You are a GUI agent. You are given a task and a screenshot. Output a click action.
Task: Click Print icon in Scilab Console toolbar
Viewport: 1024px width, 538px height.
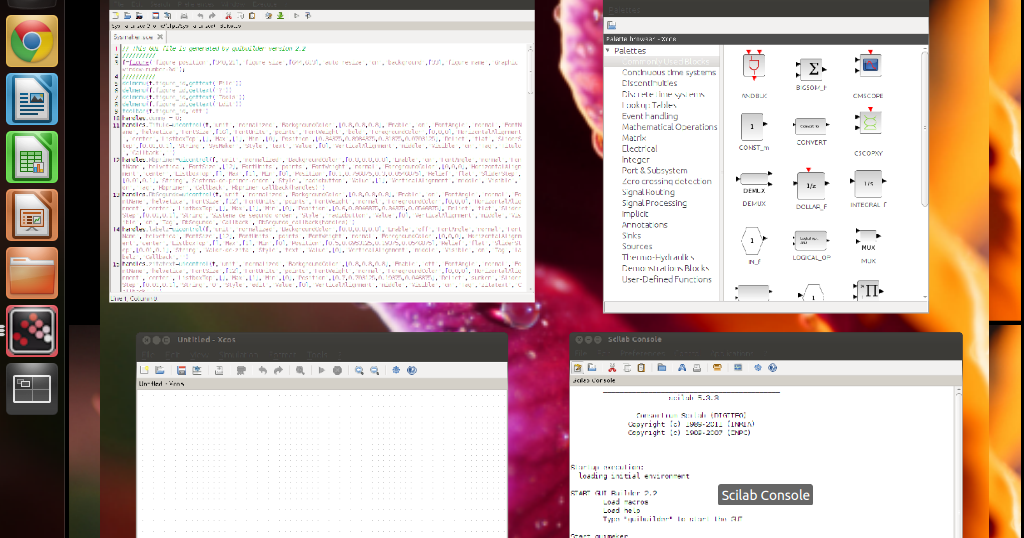(x=697, y=368)
